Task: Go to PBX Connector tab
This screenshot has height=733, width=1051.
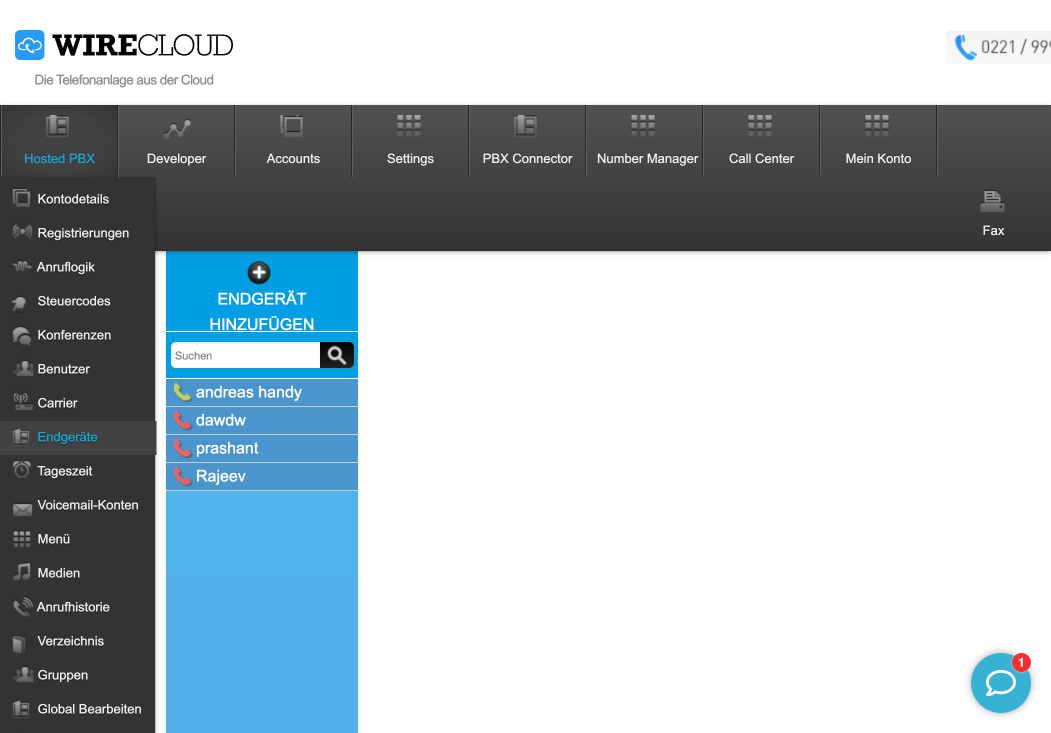Action: tap(527, 141)
